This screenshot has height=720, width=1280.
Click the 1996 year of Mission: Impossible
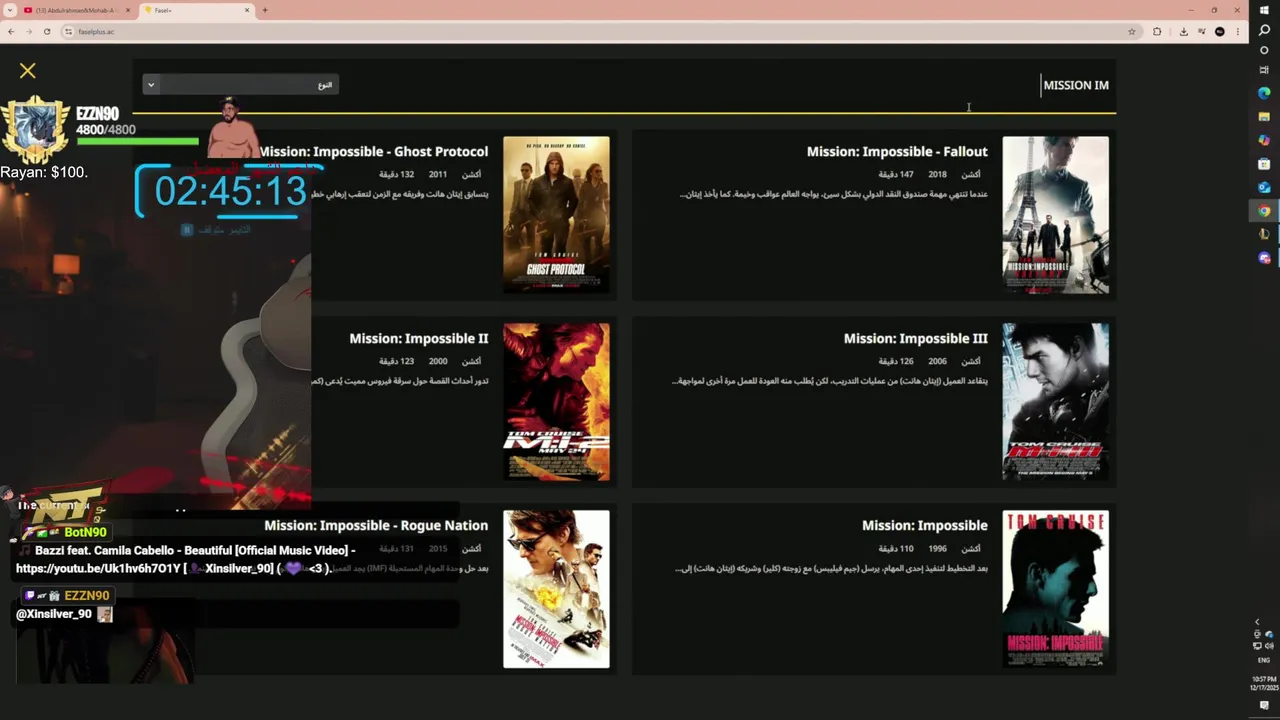coord(937,549)
